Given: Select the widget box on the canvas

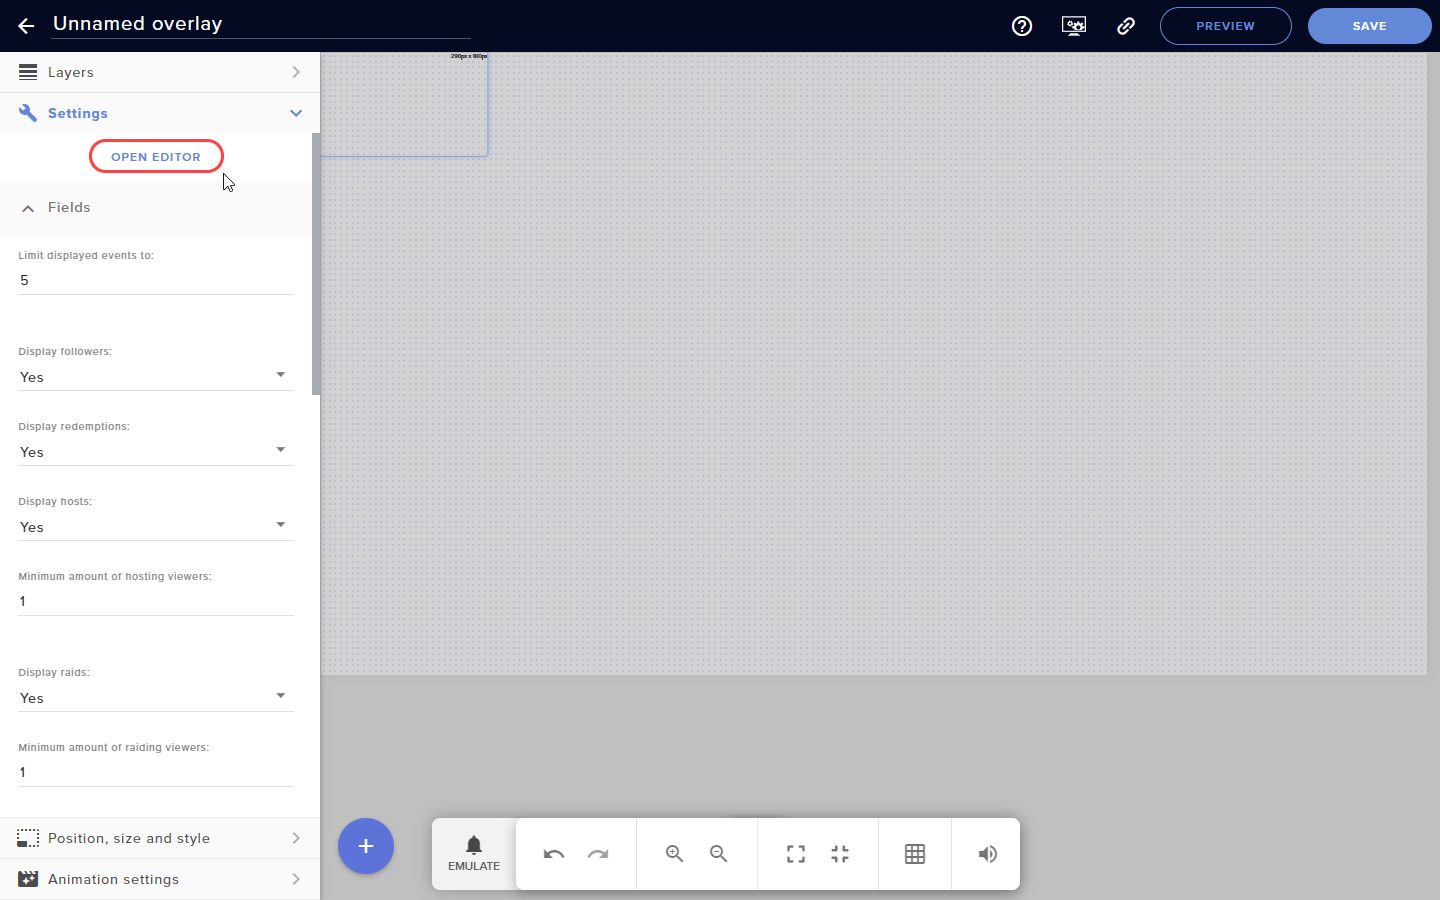Looking at the screenshot, I should pos(404,104).
